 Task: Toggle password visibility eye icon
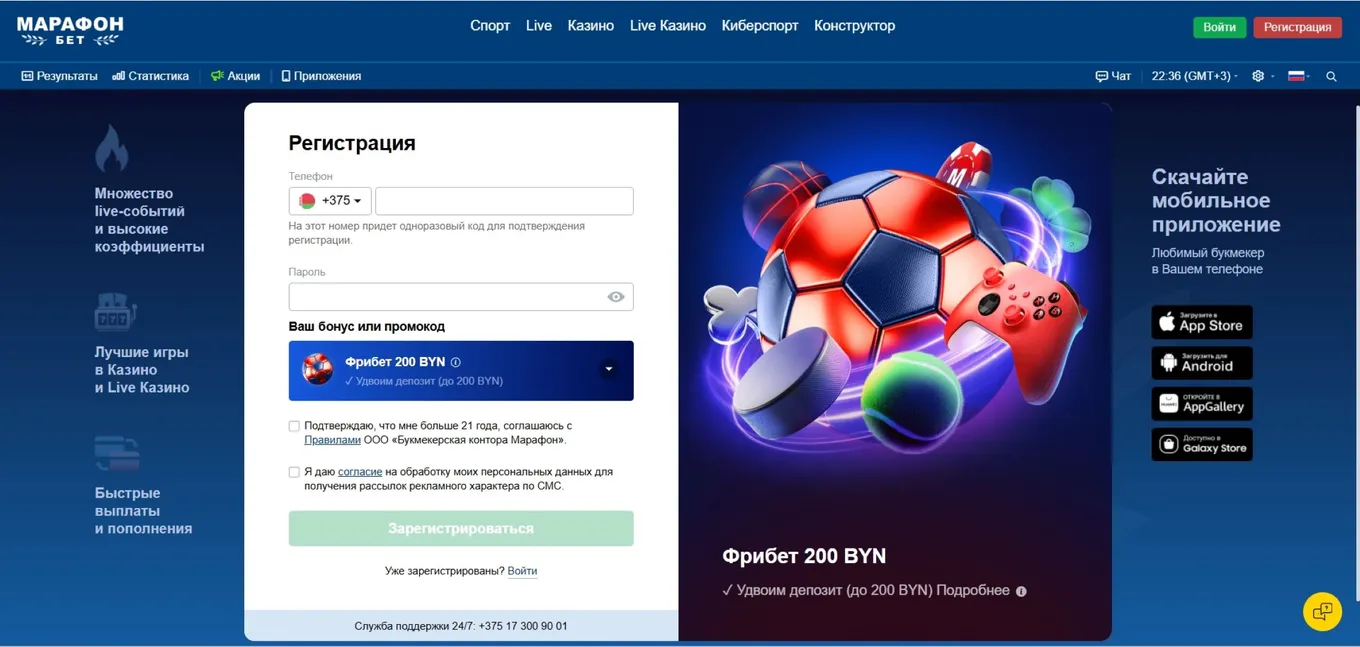point(616,297)
